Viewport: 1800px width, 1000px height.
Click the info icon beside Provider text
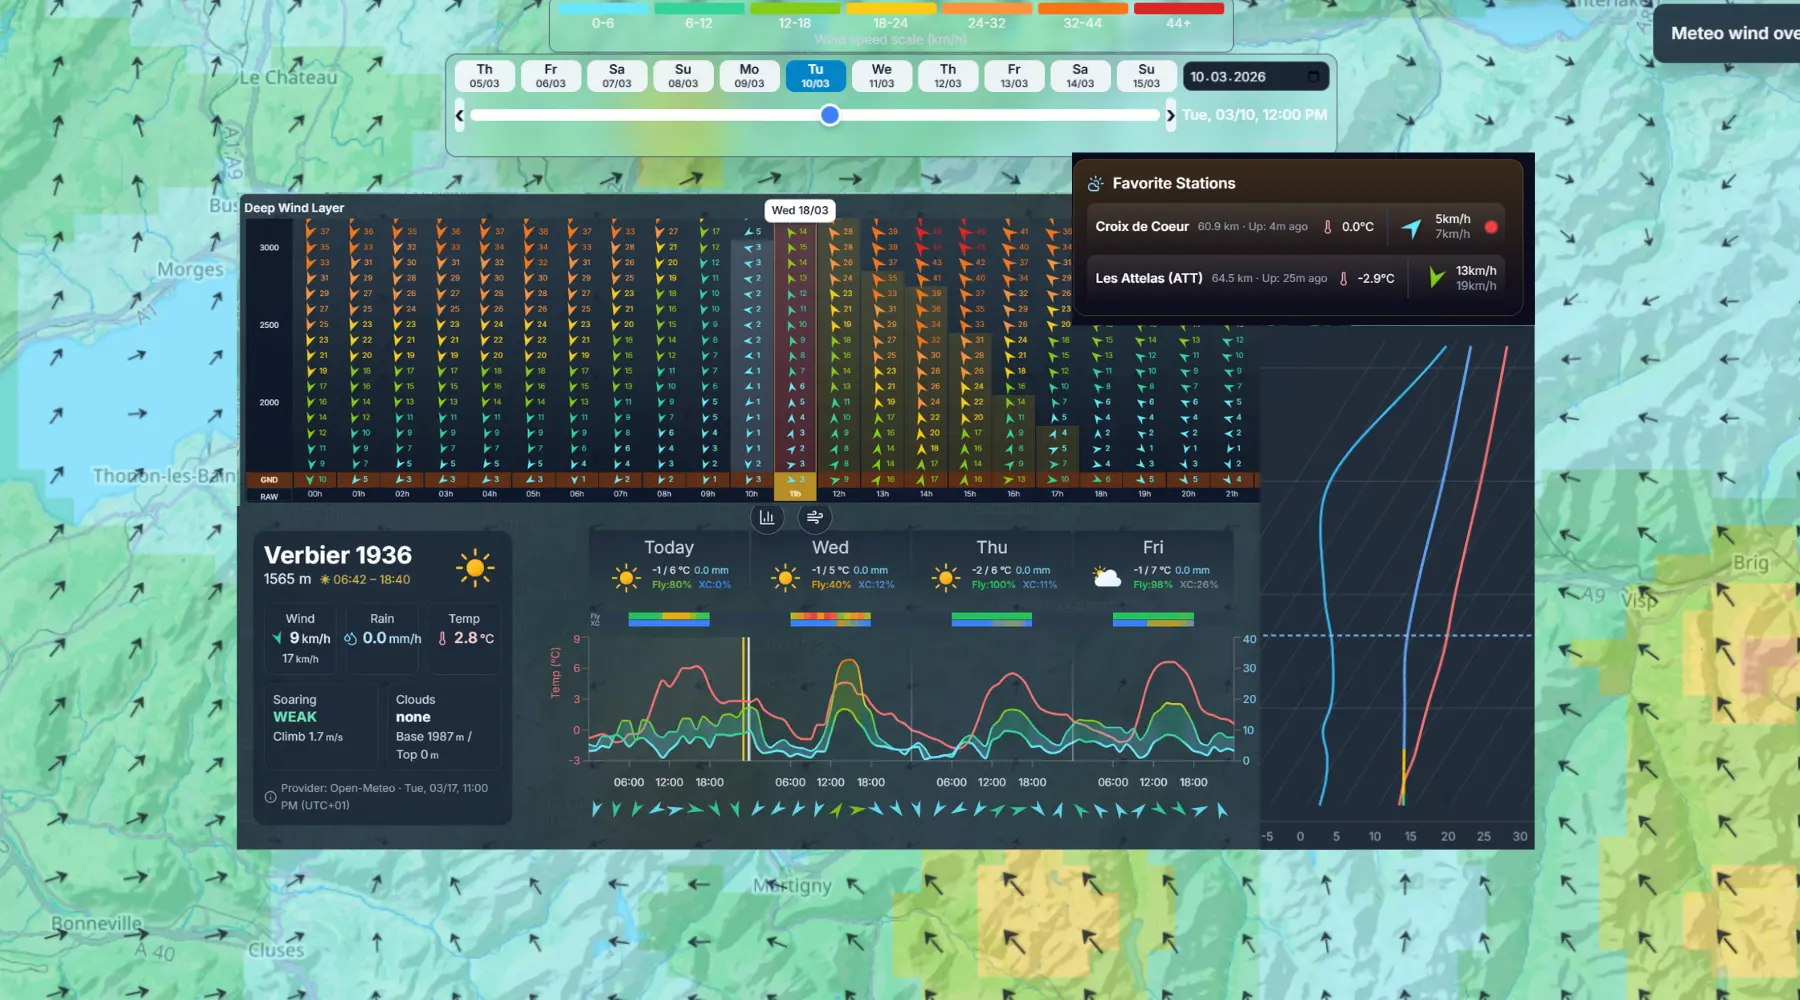(x=270, y=797)
